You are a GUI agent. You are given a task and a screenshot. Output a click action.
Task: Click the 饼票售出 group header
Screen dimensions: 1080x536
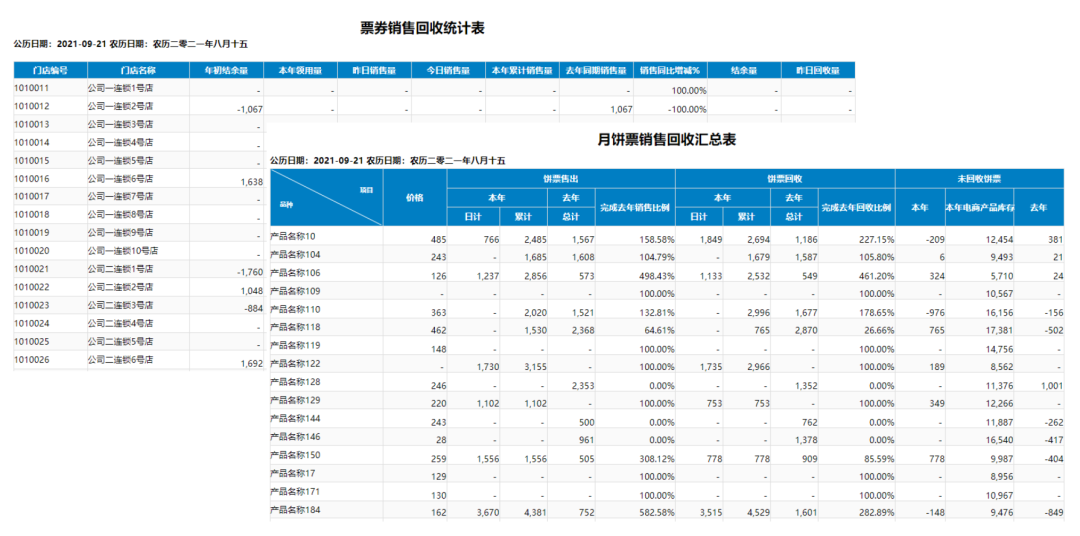[x=561, y=178]
